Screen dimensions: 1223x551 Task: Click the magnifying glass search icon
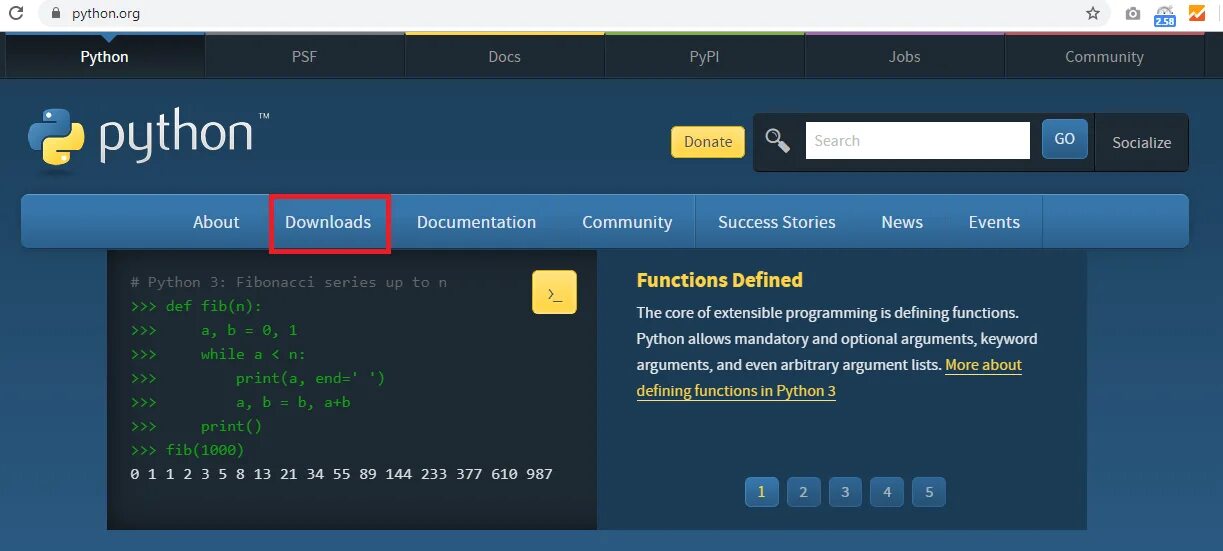pyautogui.click(x=778, y=140)
